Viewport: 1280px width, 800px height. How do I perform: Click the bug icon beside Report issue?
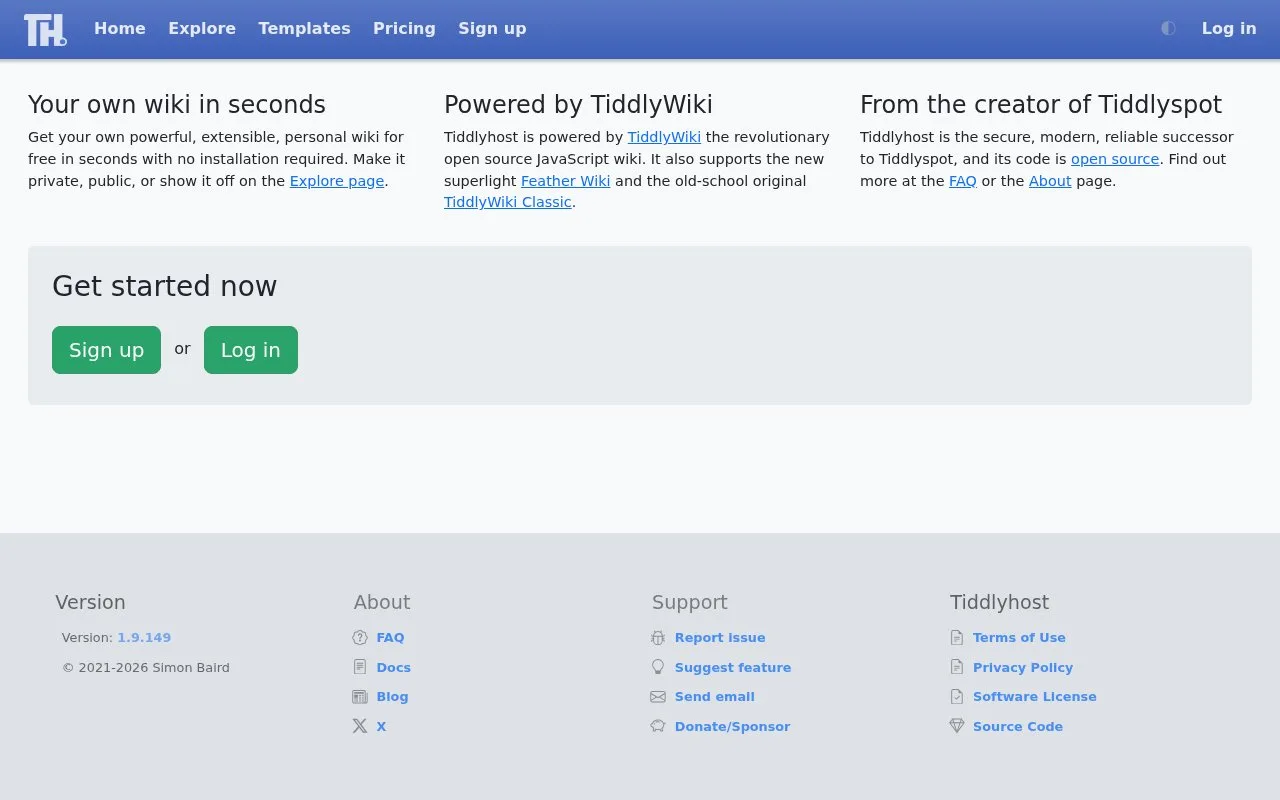[658, 638]
